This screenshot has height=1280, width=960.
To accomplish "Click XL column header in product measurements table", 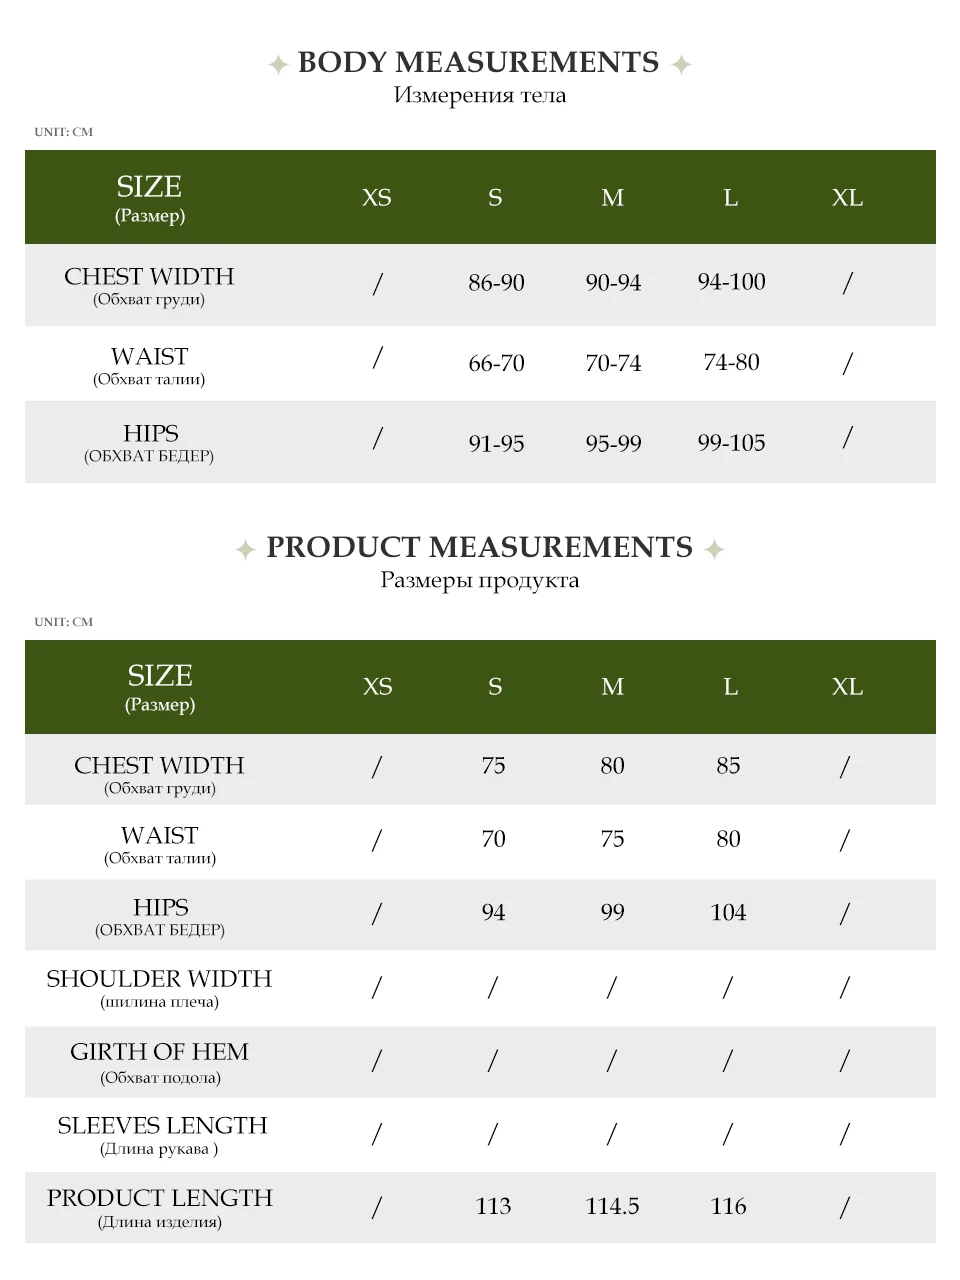I will tap(847, 687).
